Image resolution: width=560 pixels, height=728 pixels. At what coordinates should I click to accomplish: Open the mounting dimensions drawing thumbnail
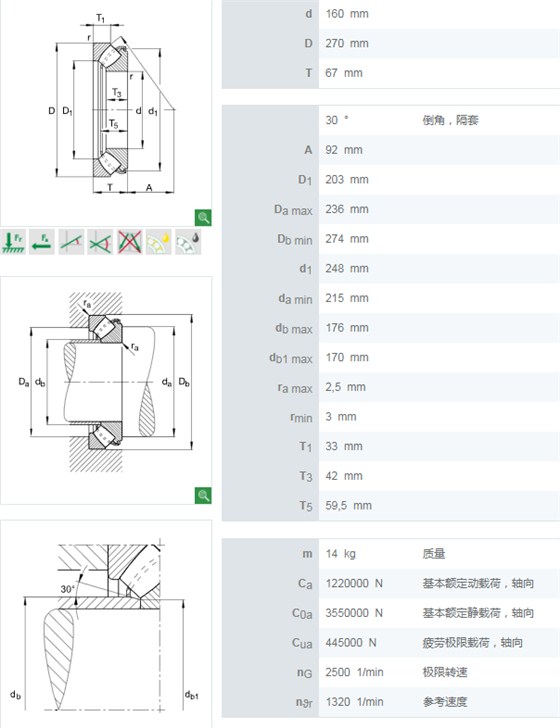[106, 390]
